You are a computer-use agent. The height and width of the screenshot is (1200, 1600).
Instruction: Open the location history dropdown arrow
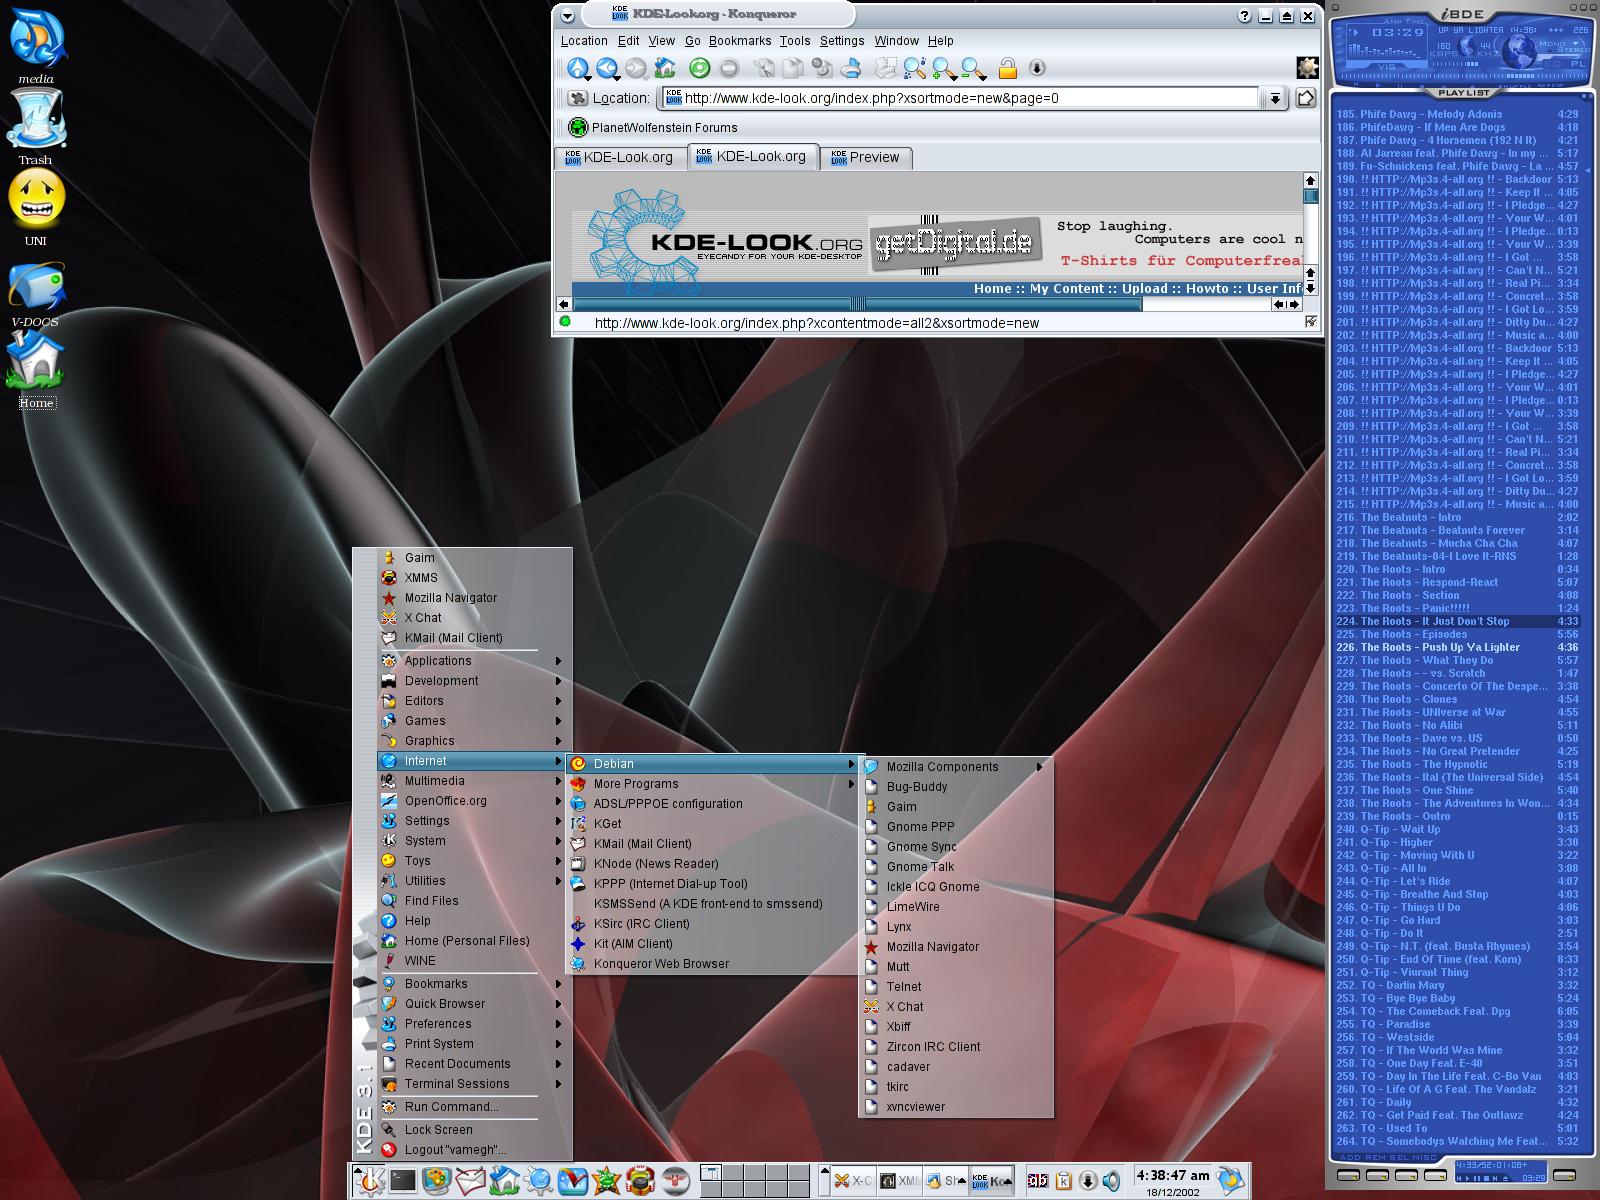(x=1274, y=98)
